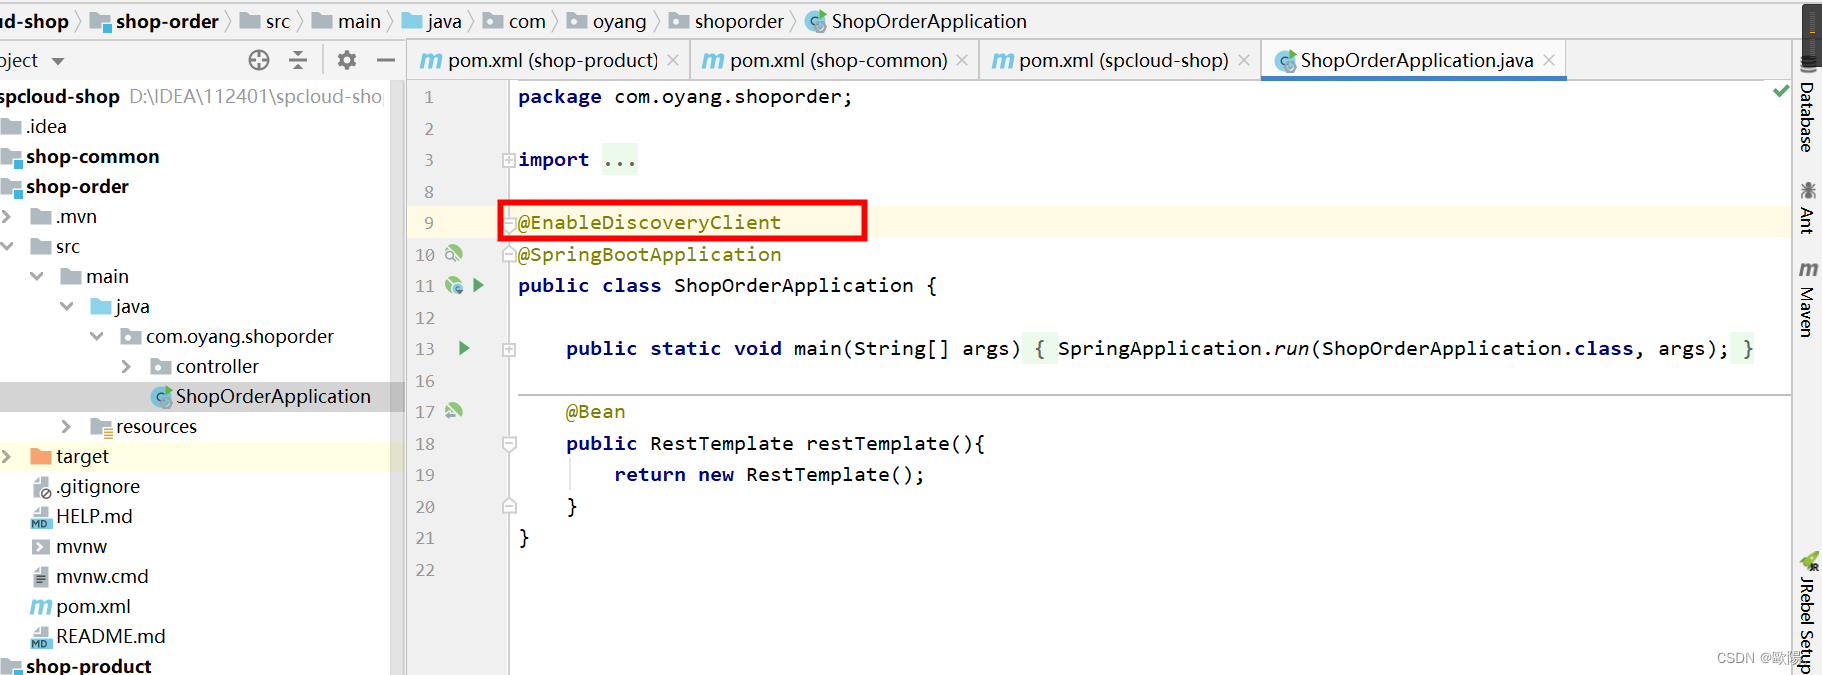Collapse the restTemplate method fold on line 18

click(x=509, y=444)
